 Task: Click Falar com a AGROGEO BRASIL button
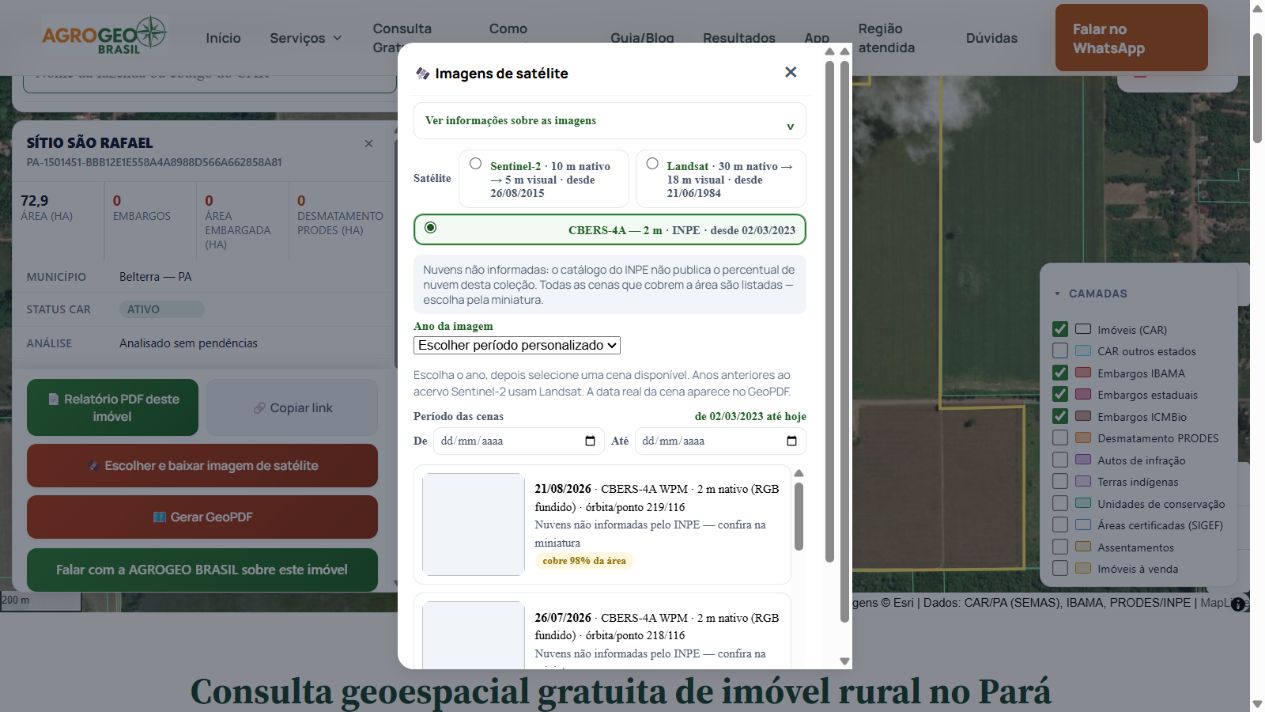tap(202, 569)
